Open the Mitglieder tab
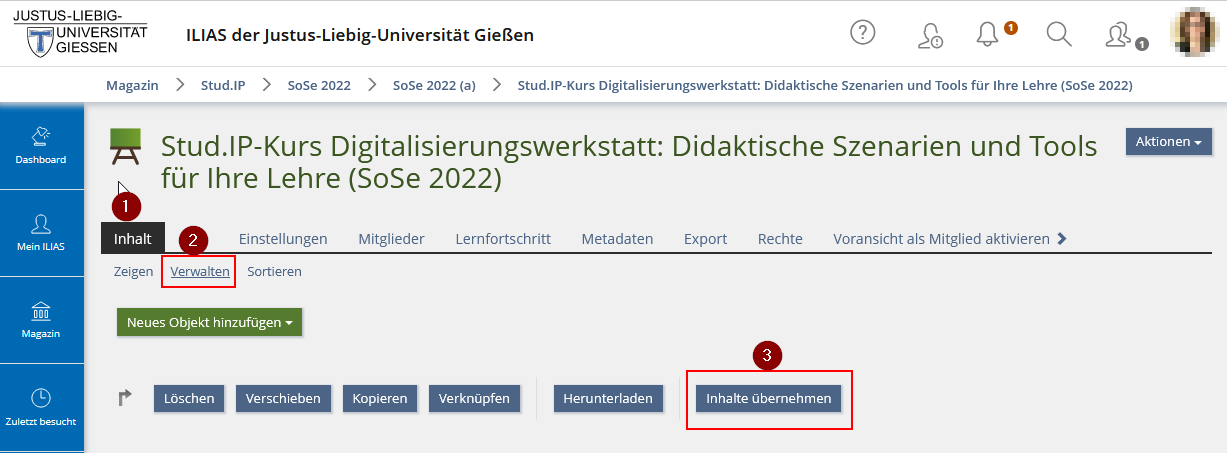 (x=391, y=239)
